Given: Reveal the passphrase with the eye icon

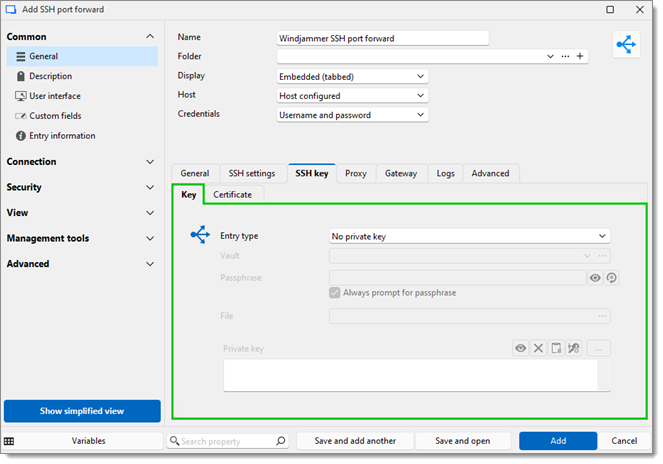Looking at the screenshot, I should [595, 278].
